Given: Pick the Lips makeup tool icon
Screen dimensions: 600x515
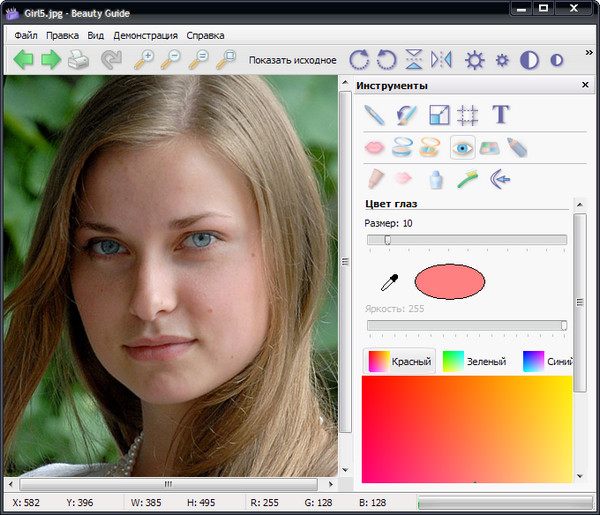Looking at the screenshot, I should [x=374, y=148].
